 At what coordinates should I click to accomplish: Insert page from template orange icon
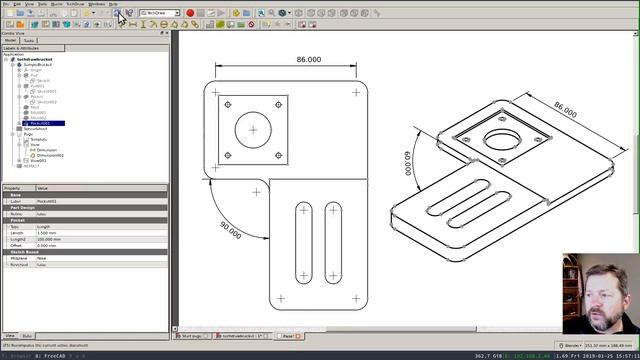pyautogui.click(x=20, y=24)
